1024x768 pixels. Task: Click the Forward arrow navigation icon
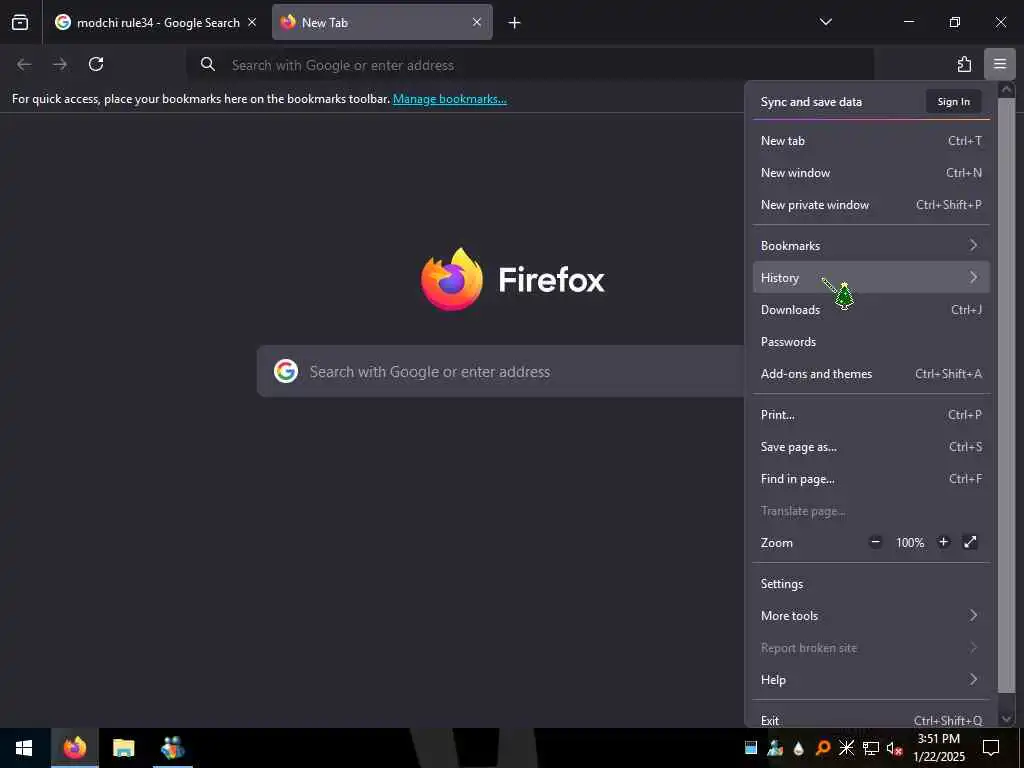coord(60,64)
